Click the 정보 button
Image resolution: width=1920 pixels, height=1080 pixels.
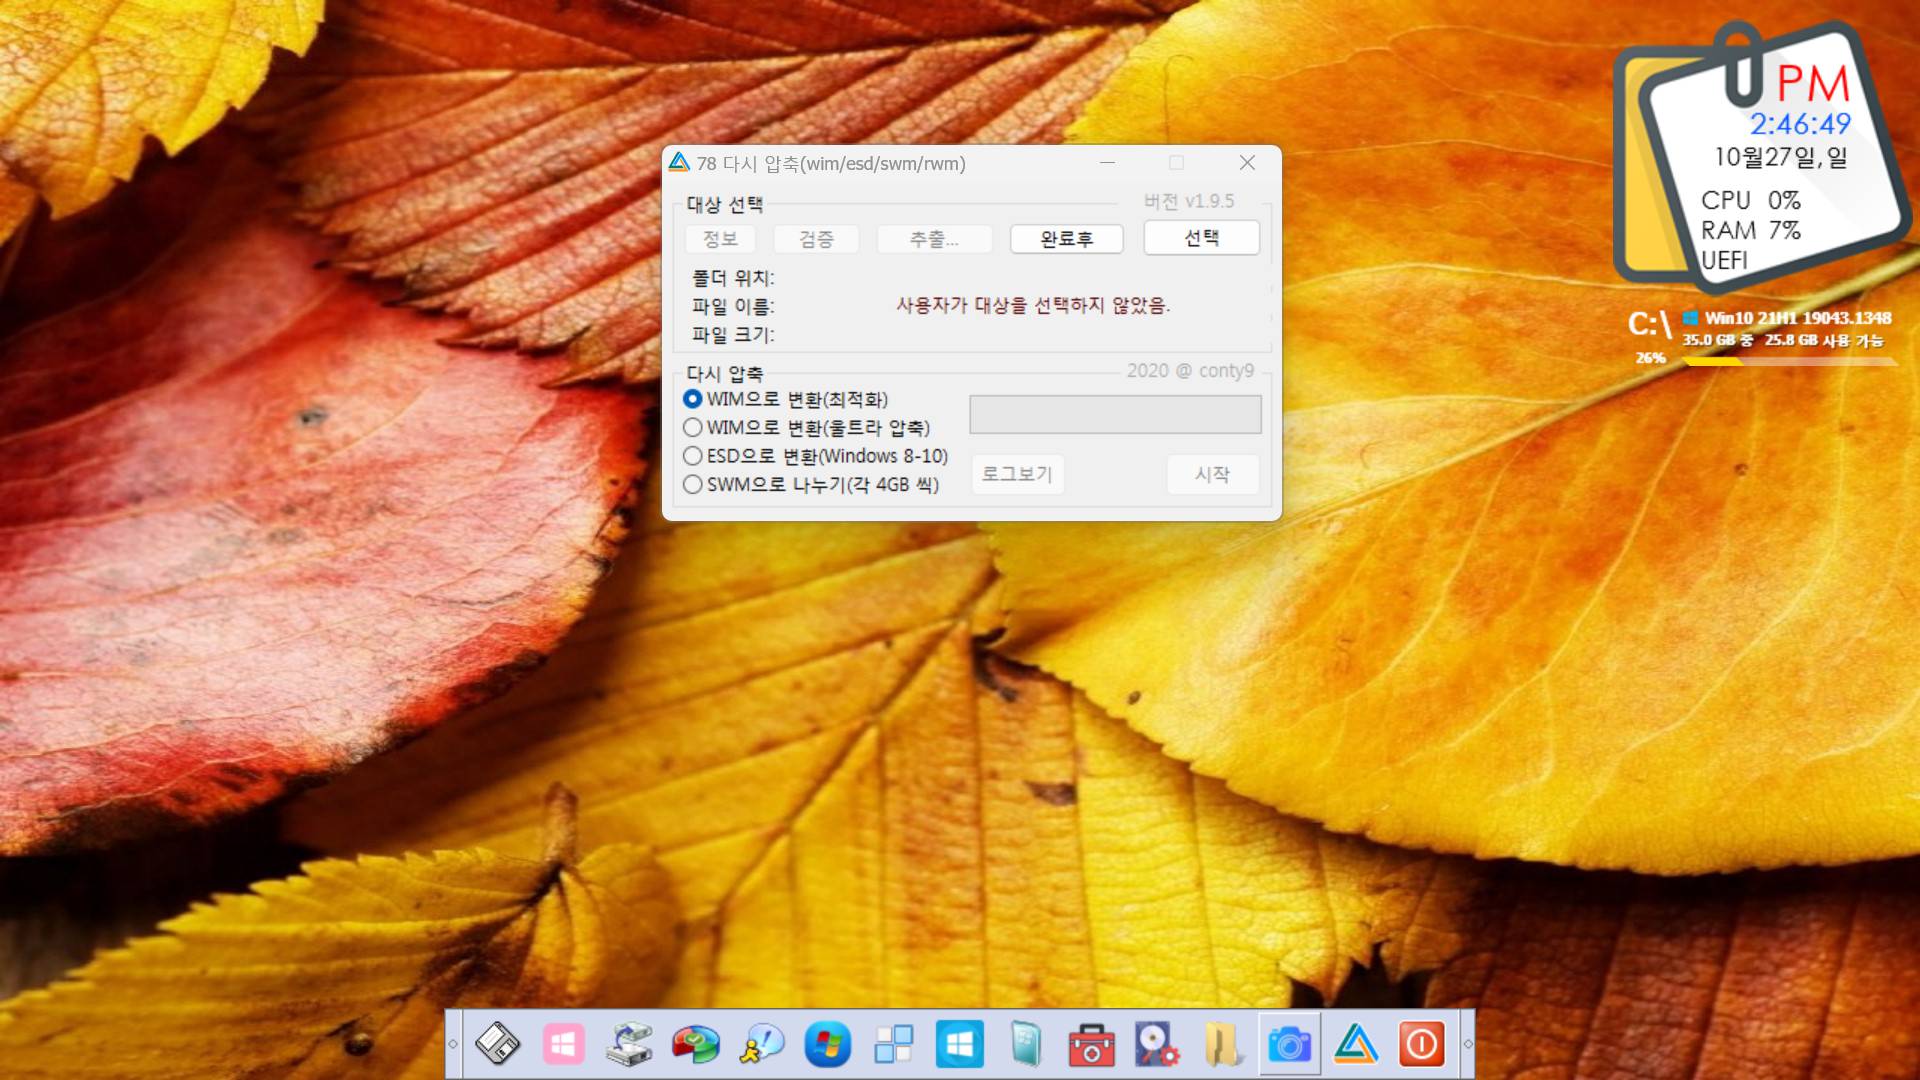720,239
